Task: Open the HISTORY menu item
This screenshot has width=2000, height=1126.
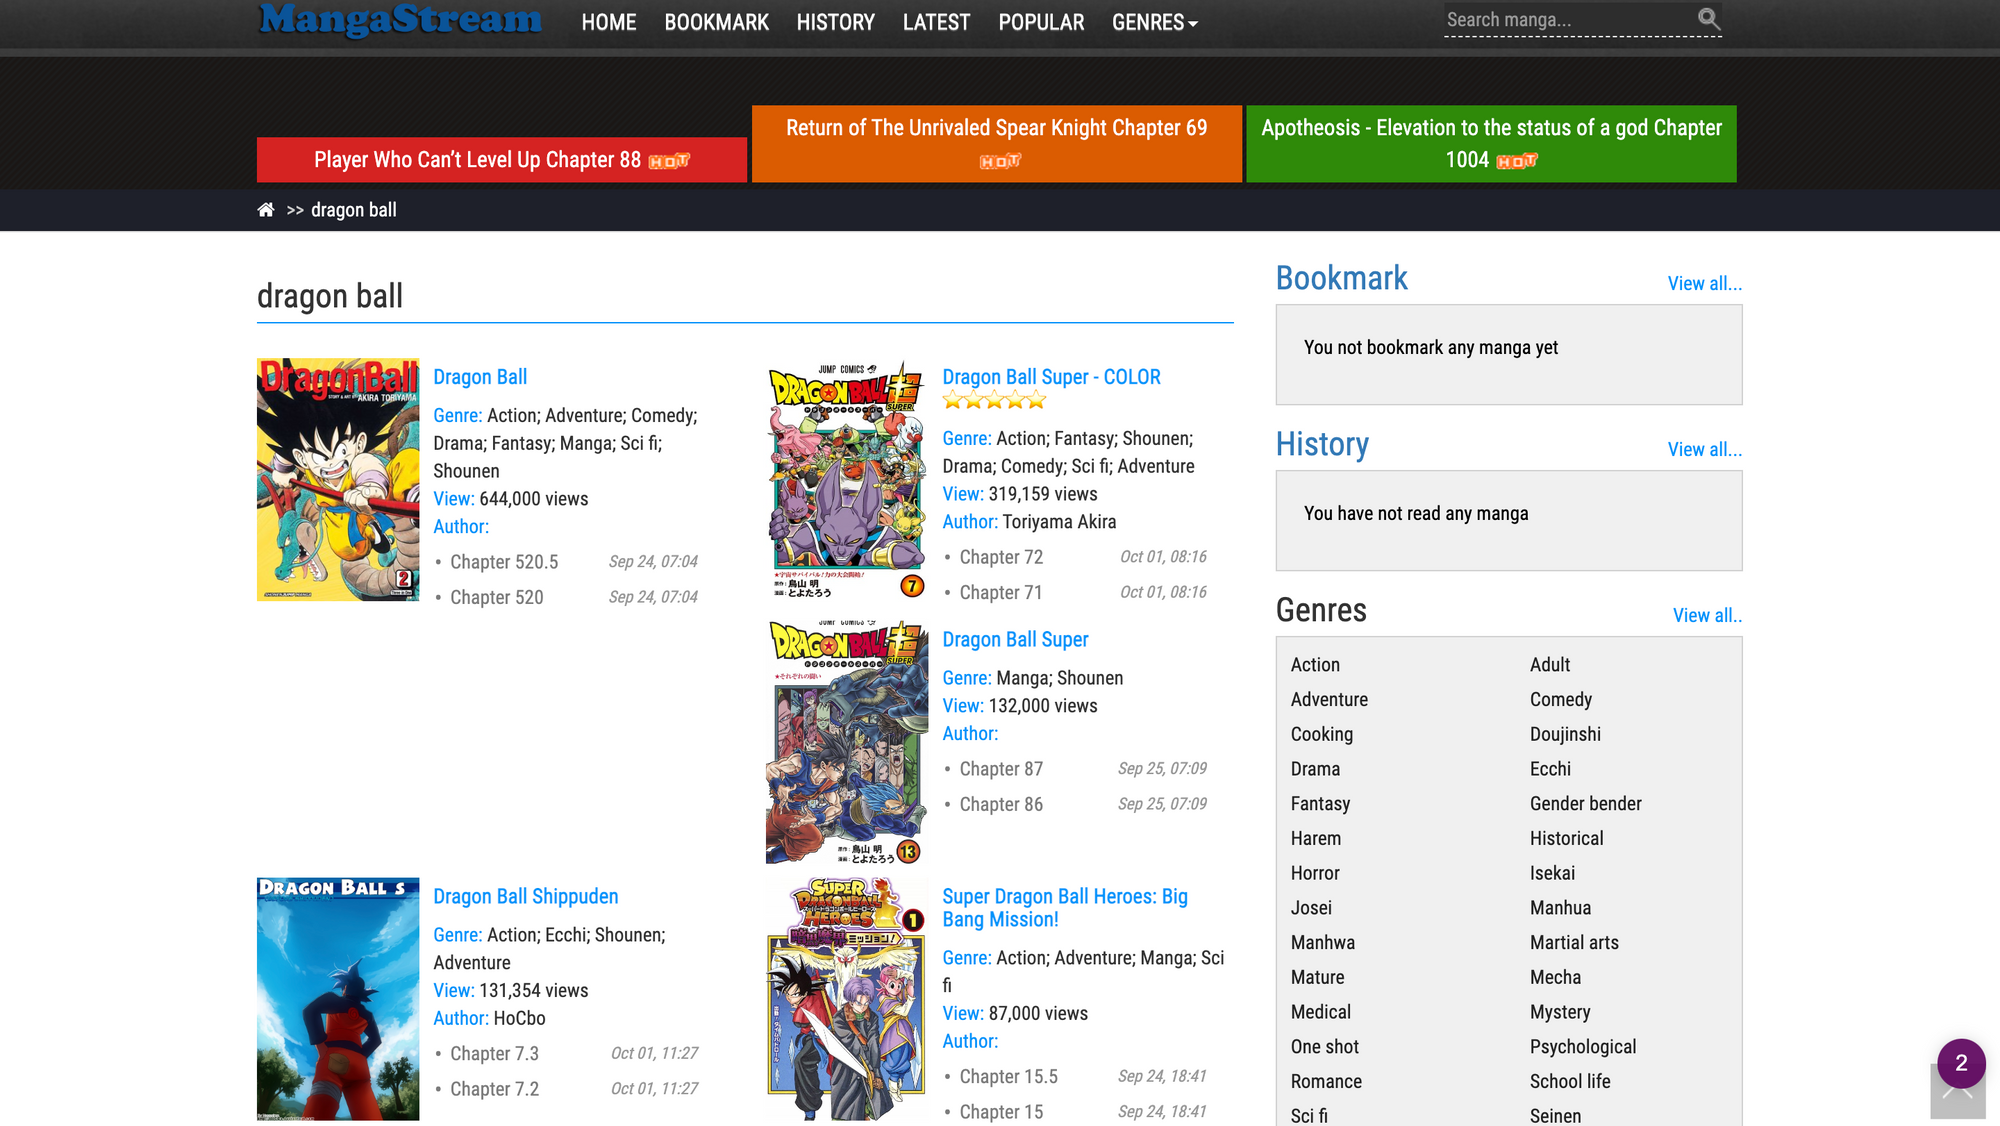Action: (836, 22)
